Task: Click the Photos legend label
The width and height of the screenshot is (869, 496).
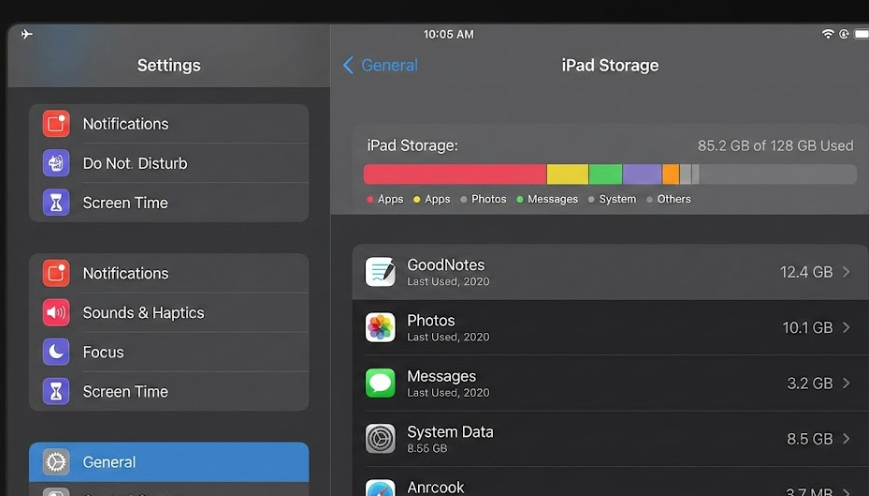Action: point(489,199)
